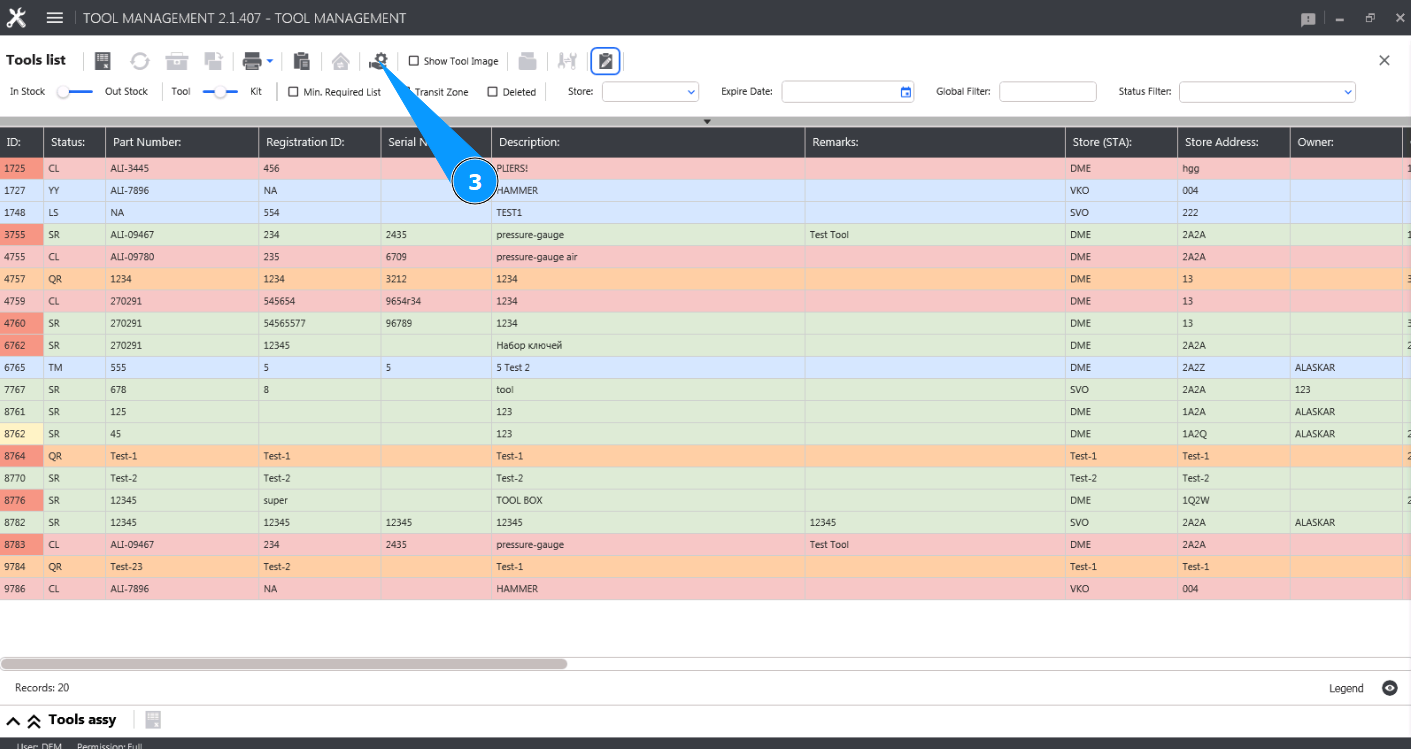Click the Test Tool remark in row 3755

click(830, 235)
